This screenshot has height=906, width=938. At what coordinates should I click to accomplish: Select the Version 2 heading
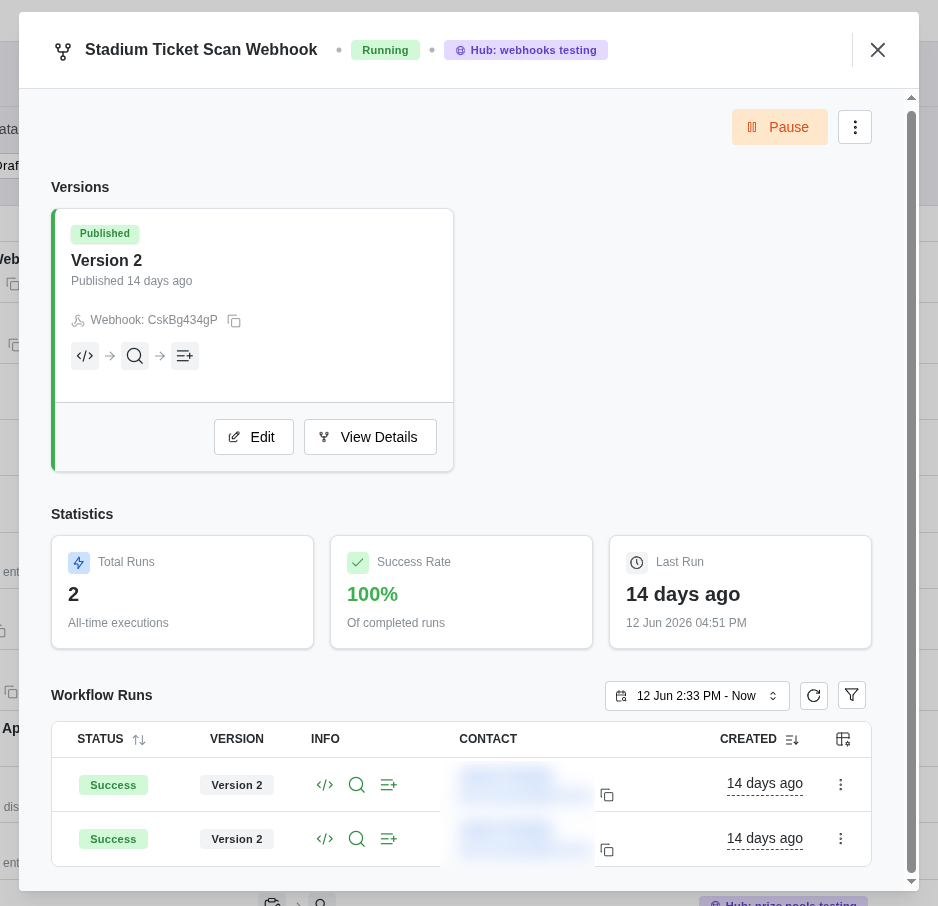(106, 260)
